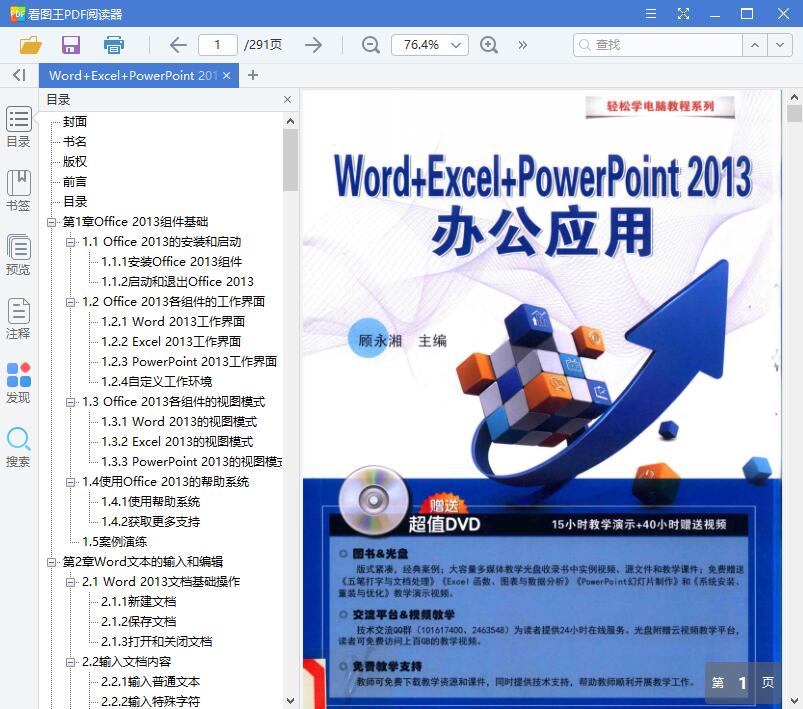
Task: Go to previous page arrow
Action: click(x=178, y=45)
